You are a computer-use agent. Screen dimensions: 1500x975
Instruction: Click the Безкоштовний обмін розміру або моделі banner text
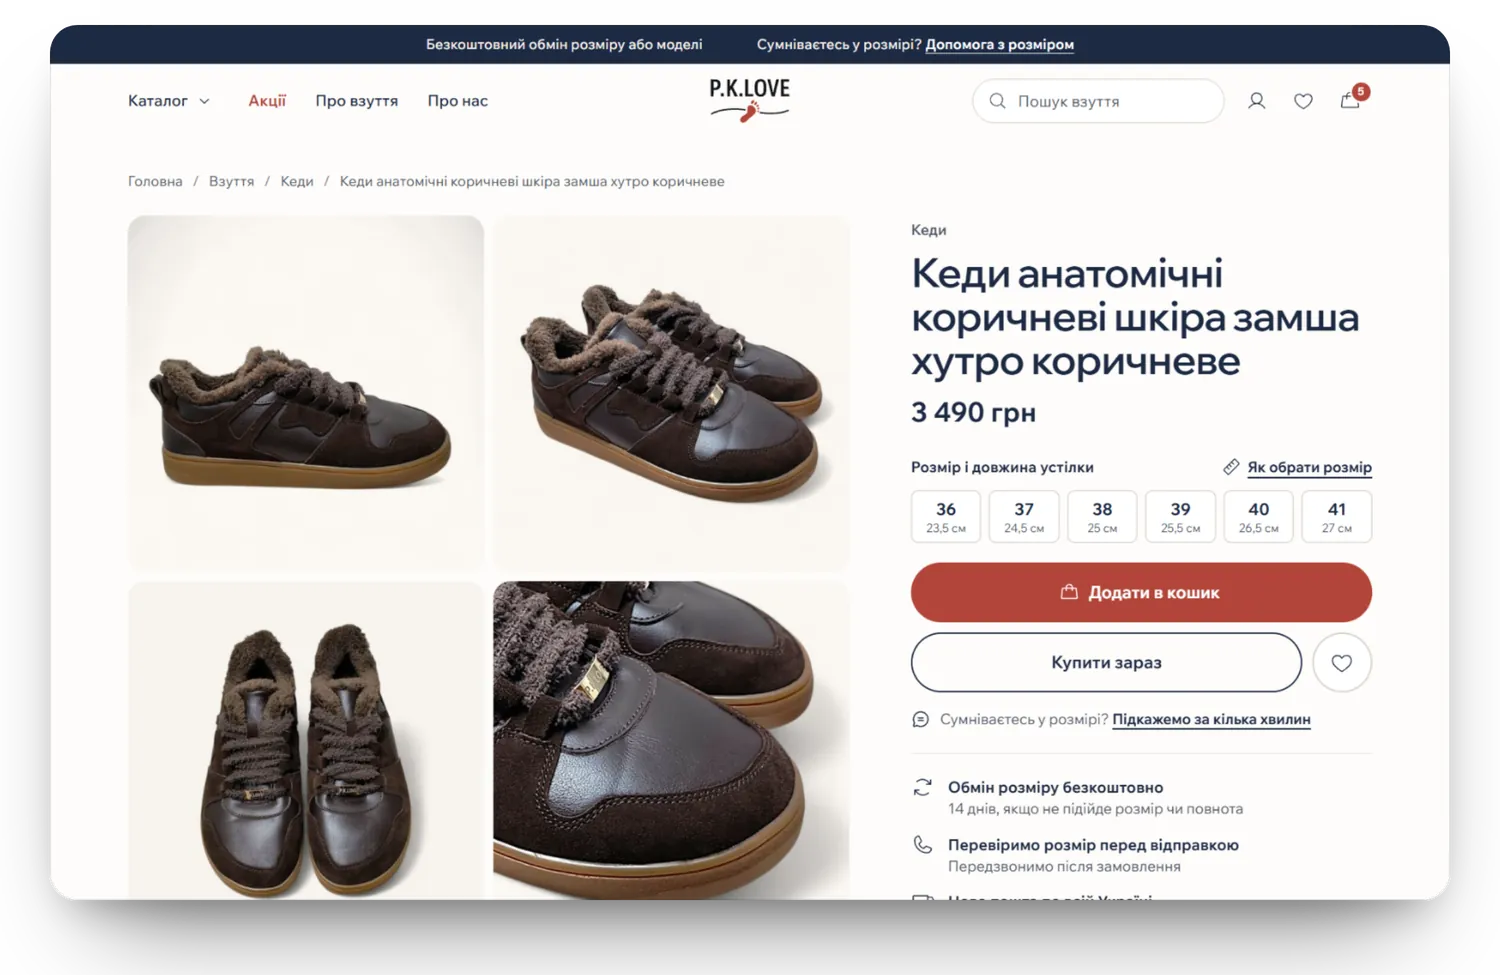pyautogui.click(x=564, y=44)
